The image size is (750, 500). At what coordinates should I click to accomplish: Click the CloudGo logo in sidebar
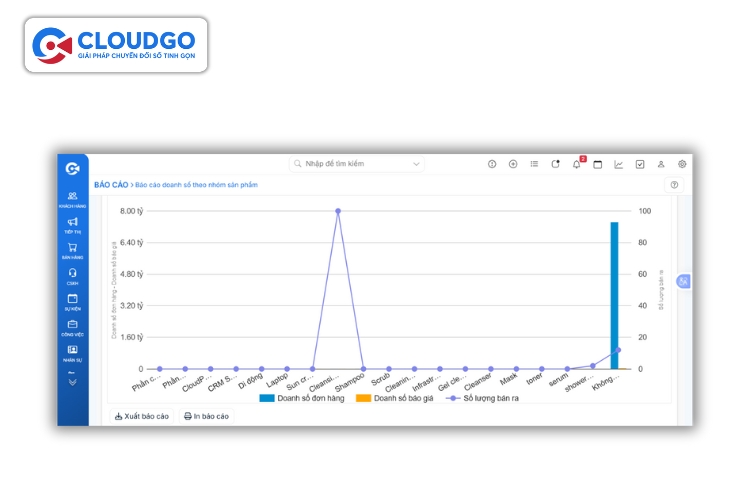tap(72, 168)
